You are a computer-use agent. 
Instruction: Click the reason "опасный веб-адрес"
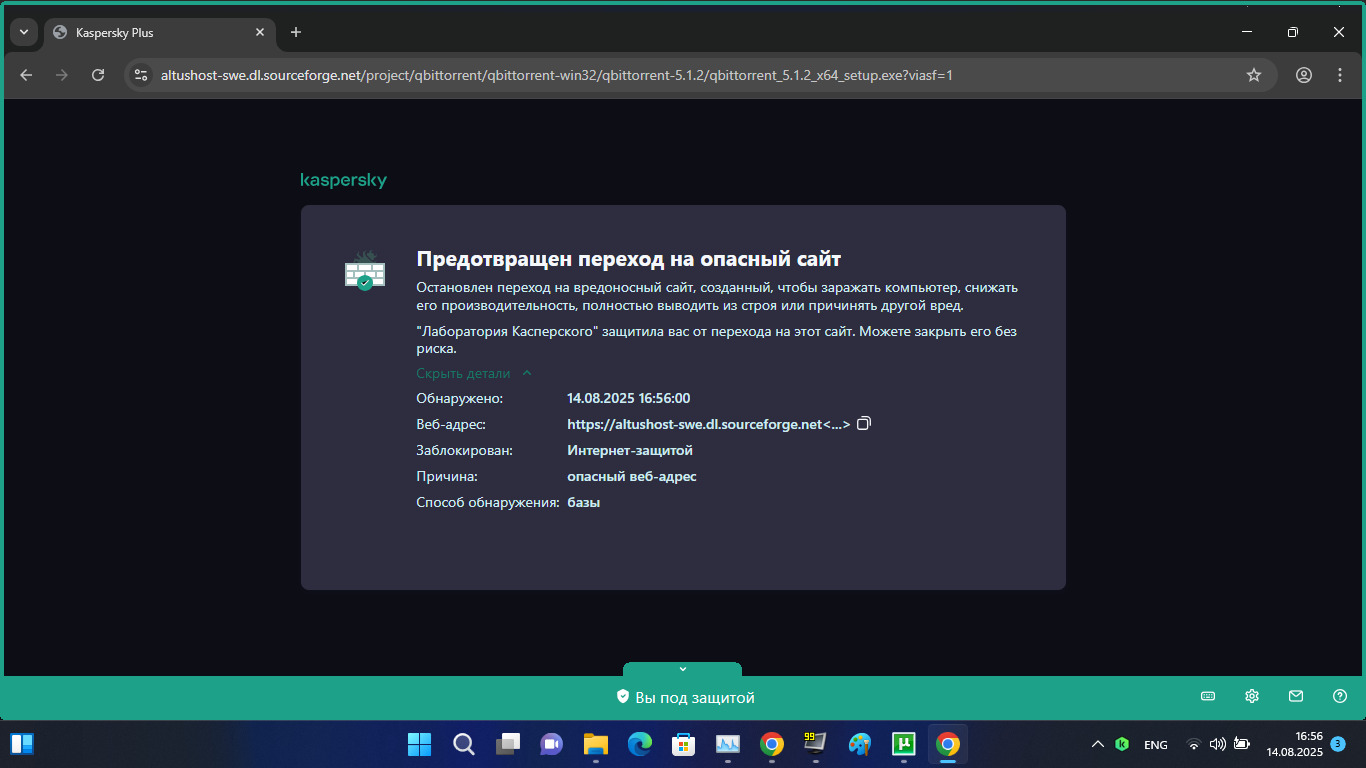(632, 476)
